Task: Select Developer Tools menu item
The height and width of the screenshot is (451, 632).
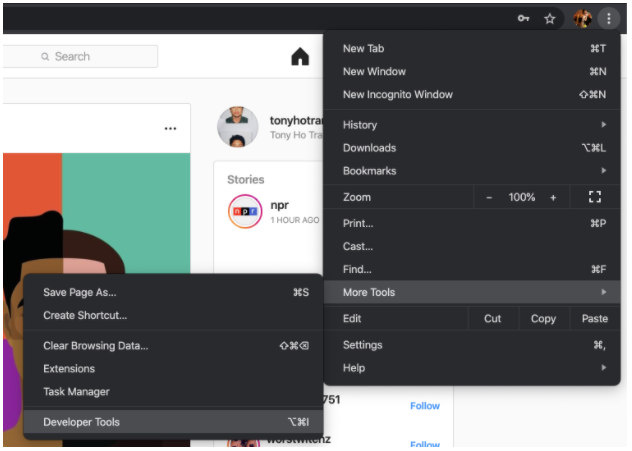Action: (82, 422)
